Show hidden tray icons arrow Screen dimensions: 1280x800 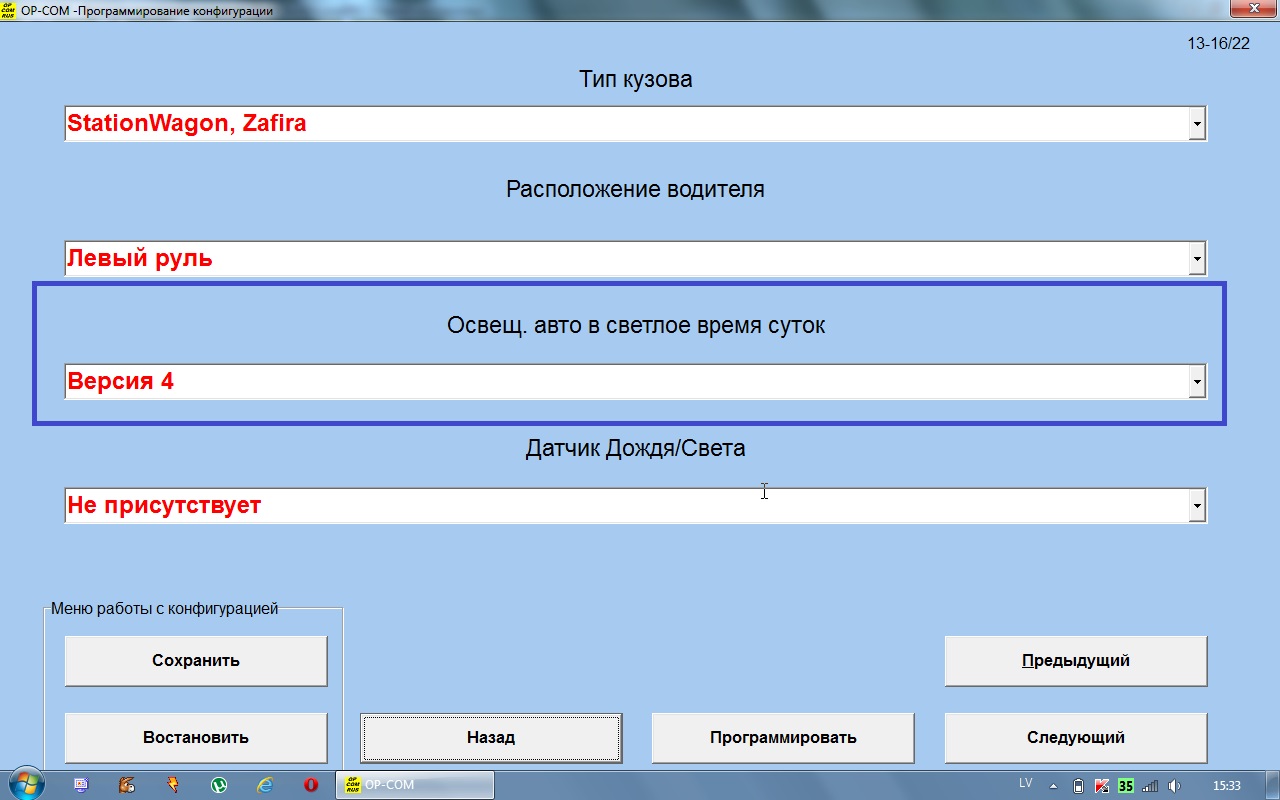[1053, 786]
